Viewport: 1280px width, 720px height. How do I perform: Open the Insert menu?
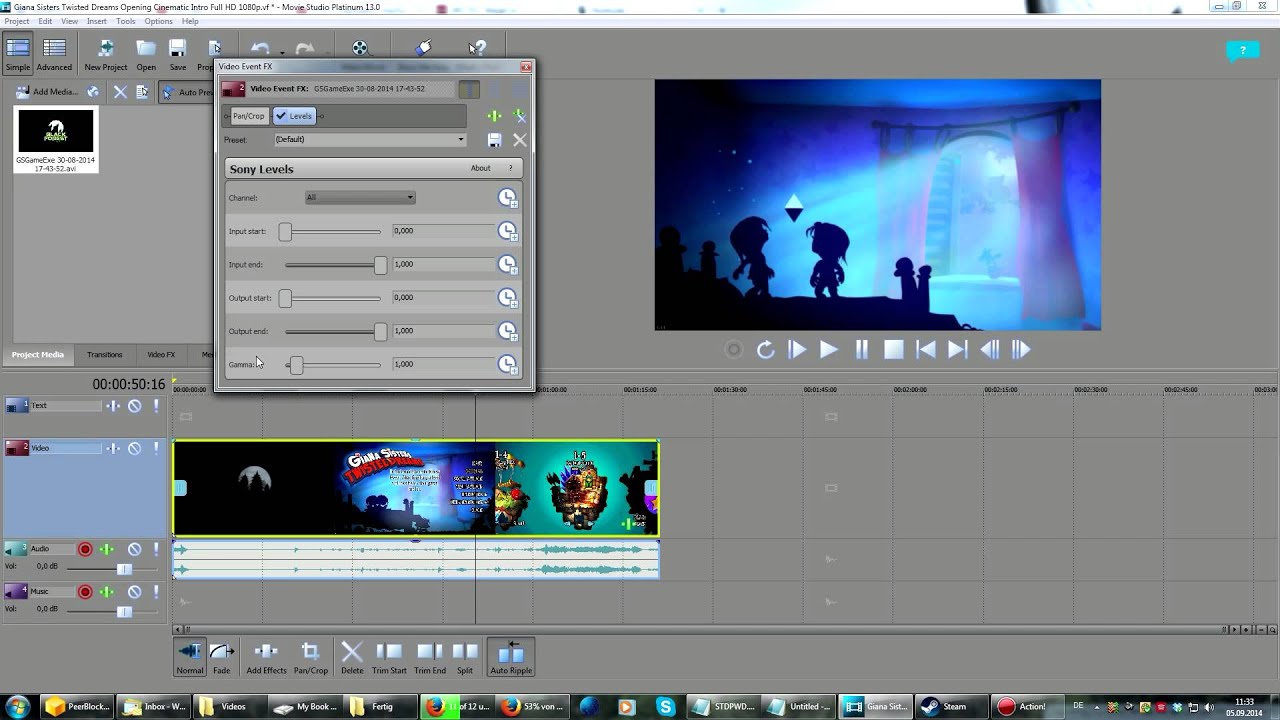[x=97, y=21]
